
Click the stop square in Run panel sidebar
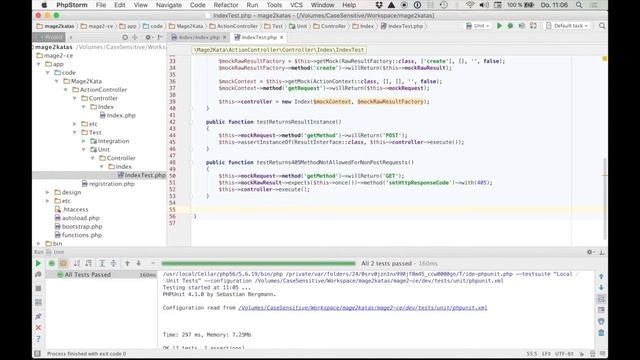(38, 289)
